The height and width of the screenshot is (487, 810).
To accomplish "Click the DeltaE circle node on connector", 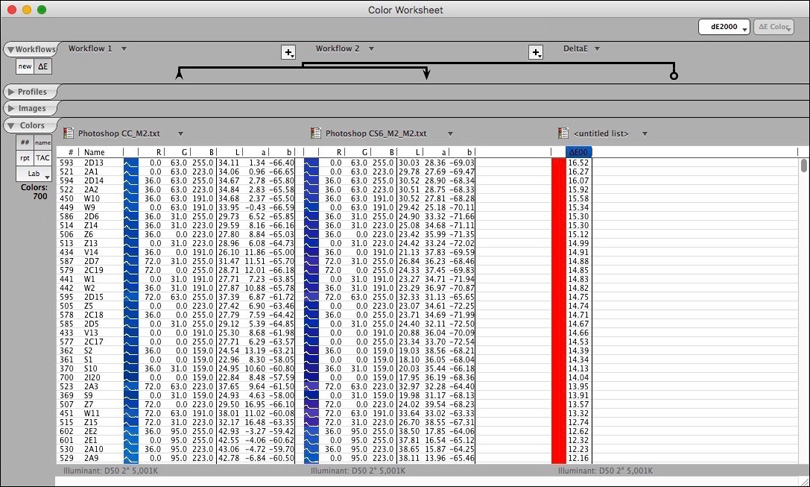I will point(674,76).
